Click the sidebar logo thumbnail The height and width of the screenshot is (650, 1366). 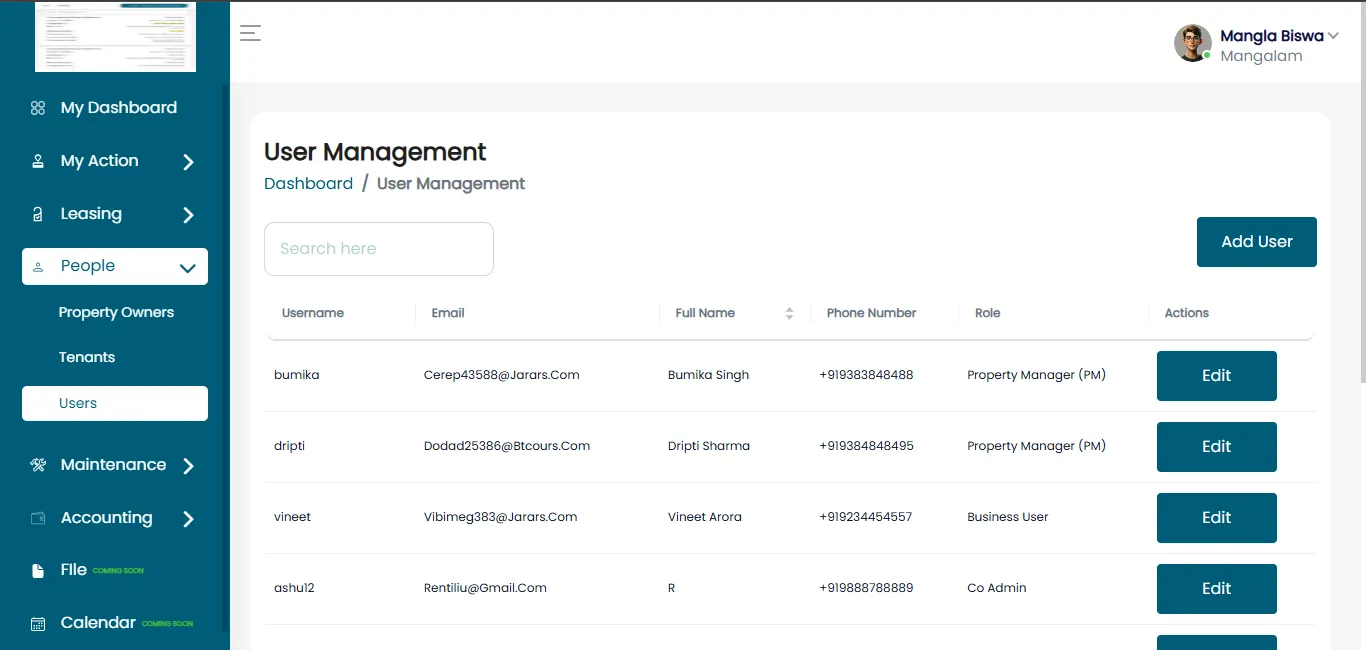pos(115,37)
